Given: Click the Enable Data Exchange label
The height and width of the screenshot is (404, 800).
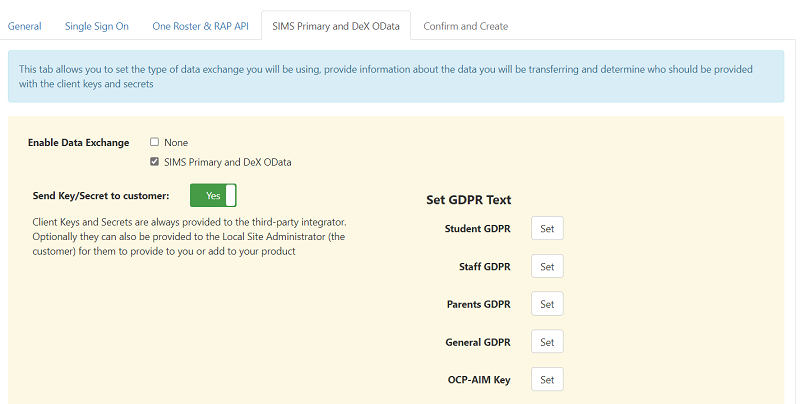Looking at the screenshot, I should [81, 143].
